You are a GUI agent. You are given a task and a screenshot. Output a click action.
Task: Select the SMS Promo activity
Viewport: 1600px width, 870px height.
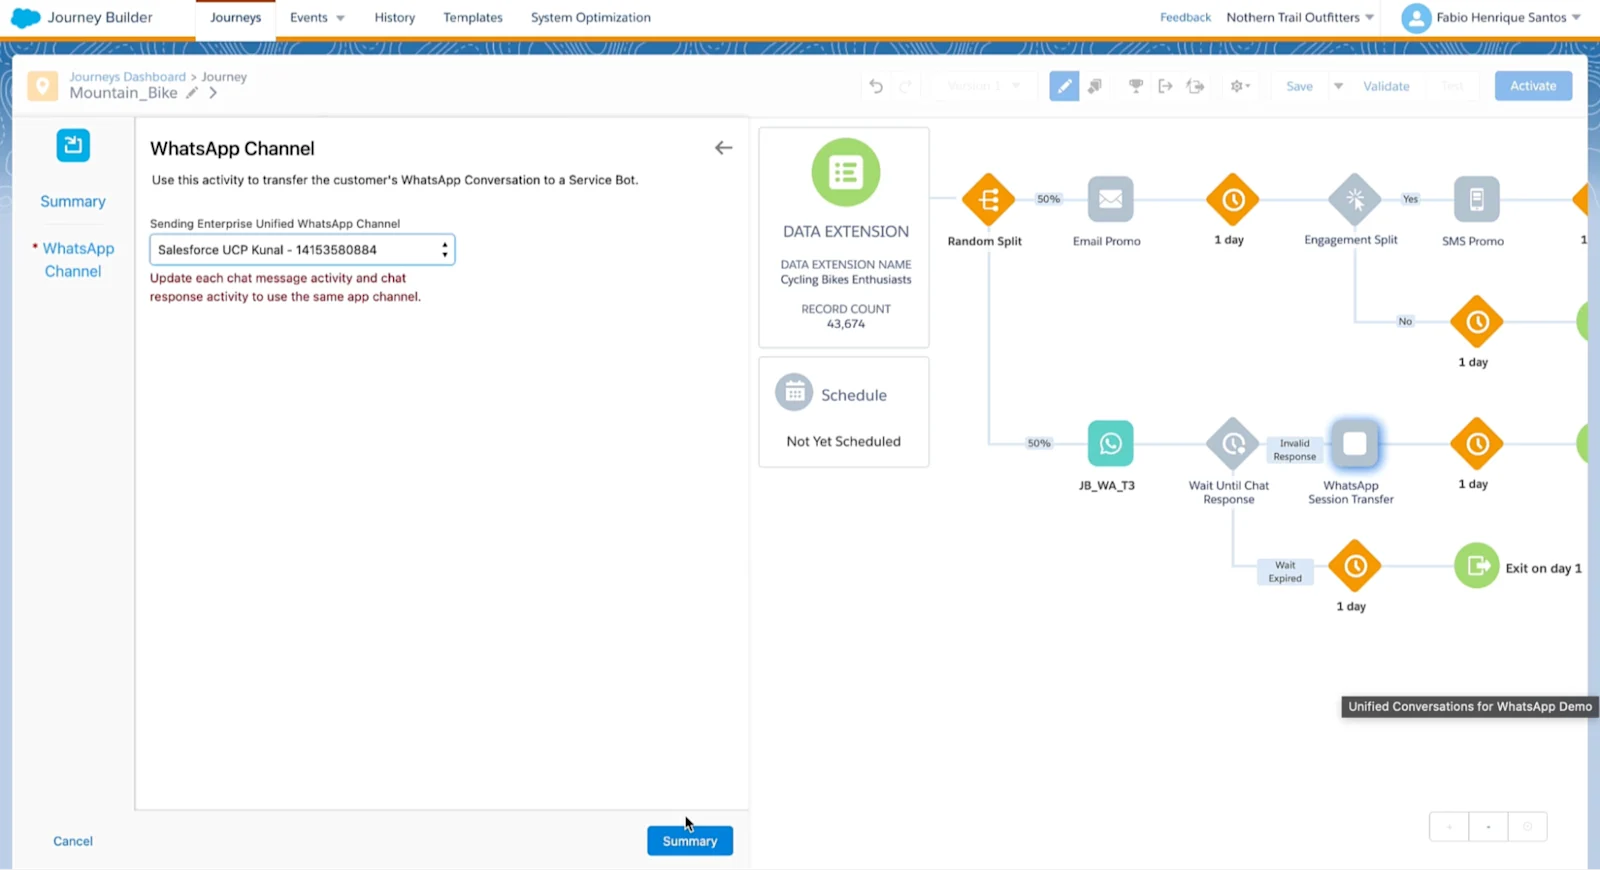[x=1476, y=199]
